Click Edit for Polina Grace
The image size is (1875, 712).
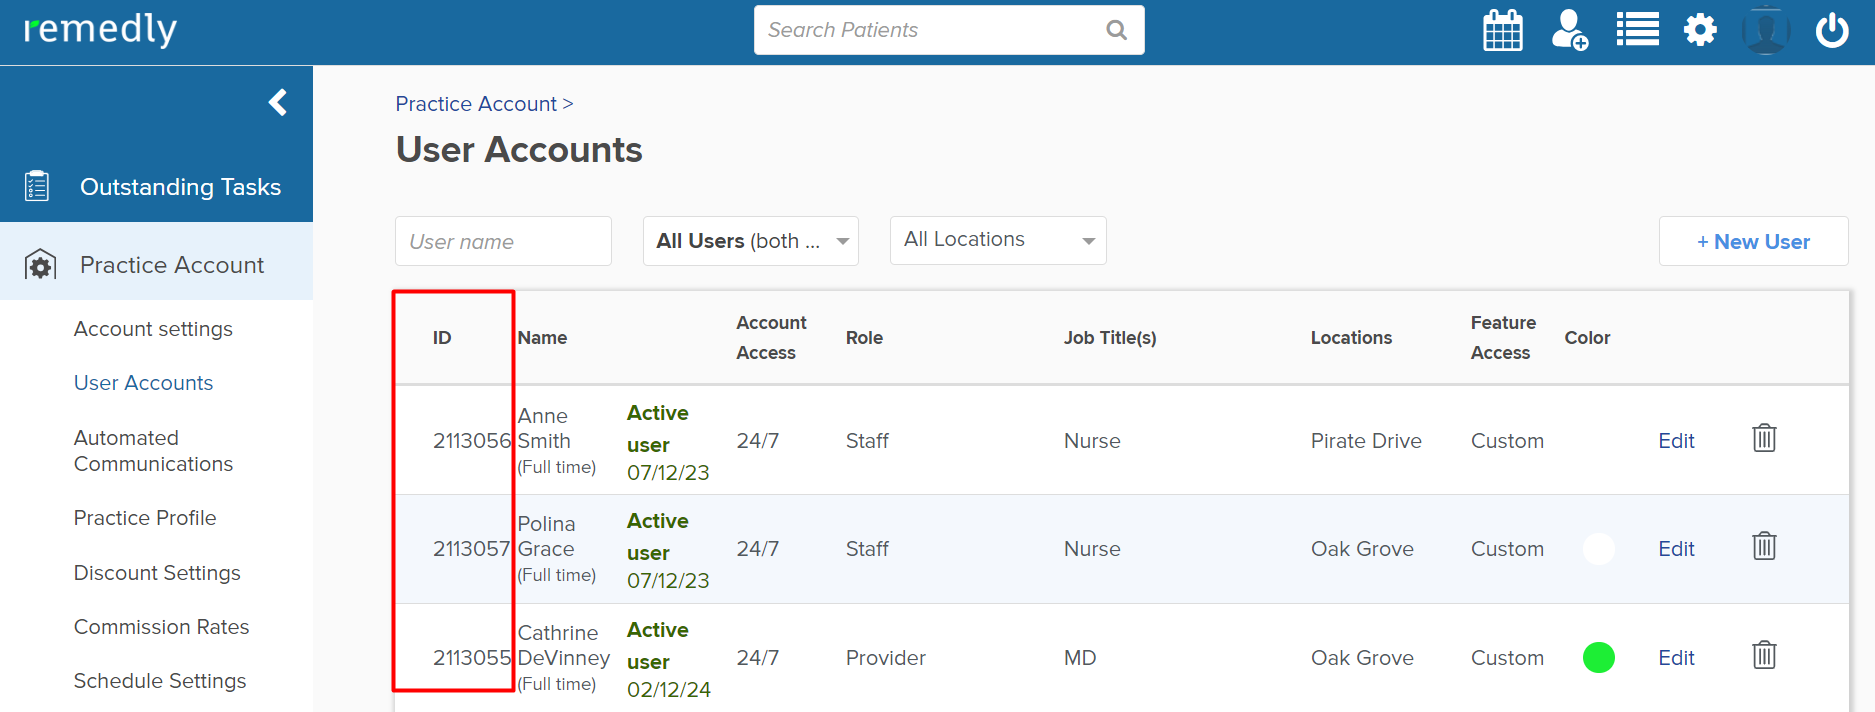[x=1676, y=549]
